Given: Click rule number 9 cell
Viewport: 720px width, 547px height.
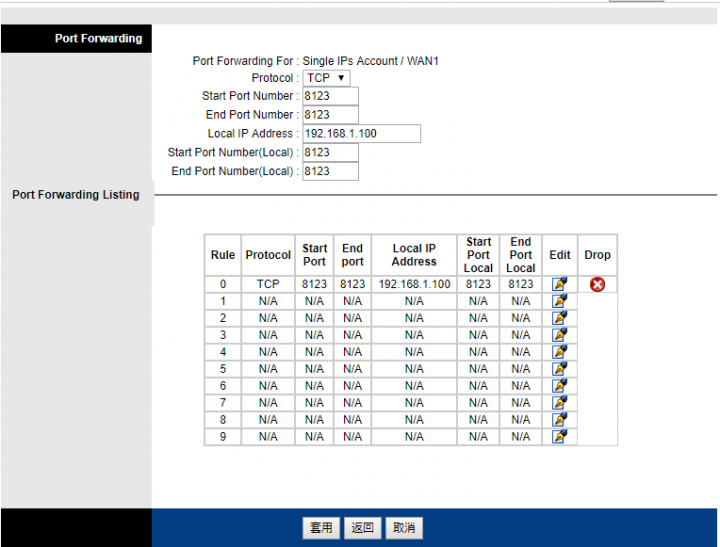Looking at the screenshot, I should [223, 436].
